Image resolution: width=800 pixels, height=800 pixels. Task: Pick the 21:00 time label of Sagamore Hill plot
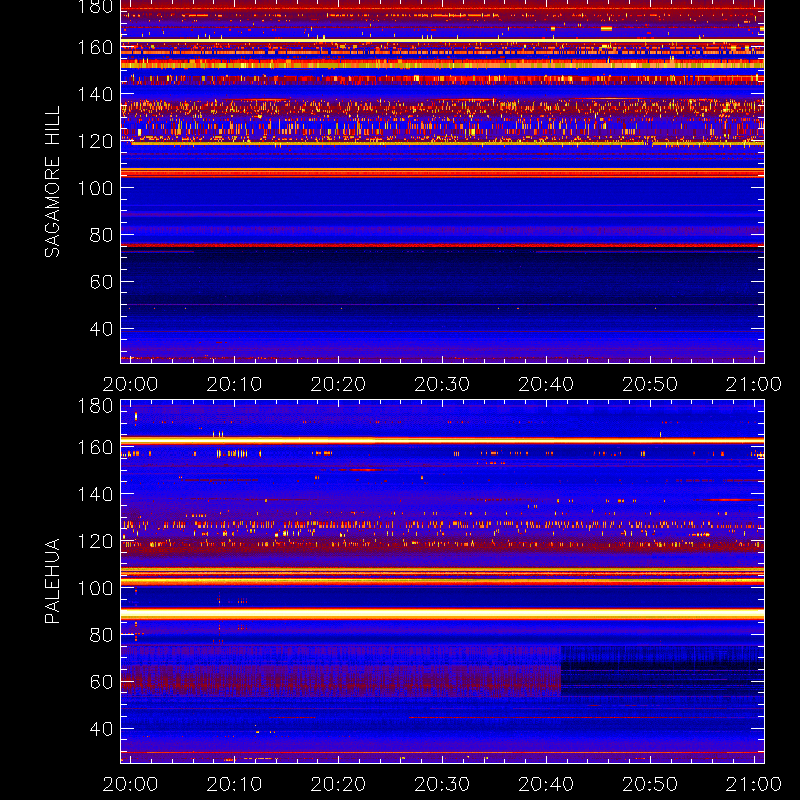(754, 384)
